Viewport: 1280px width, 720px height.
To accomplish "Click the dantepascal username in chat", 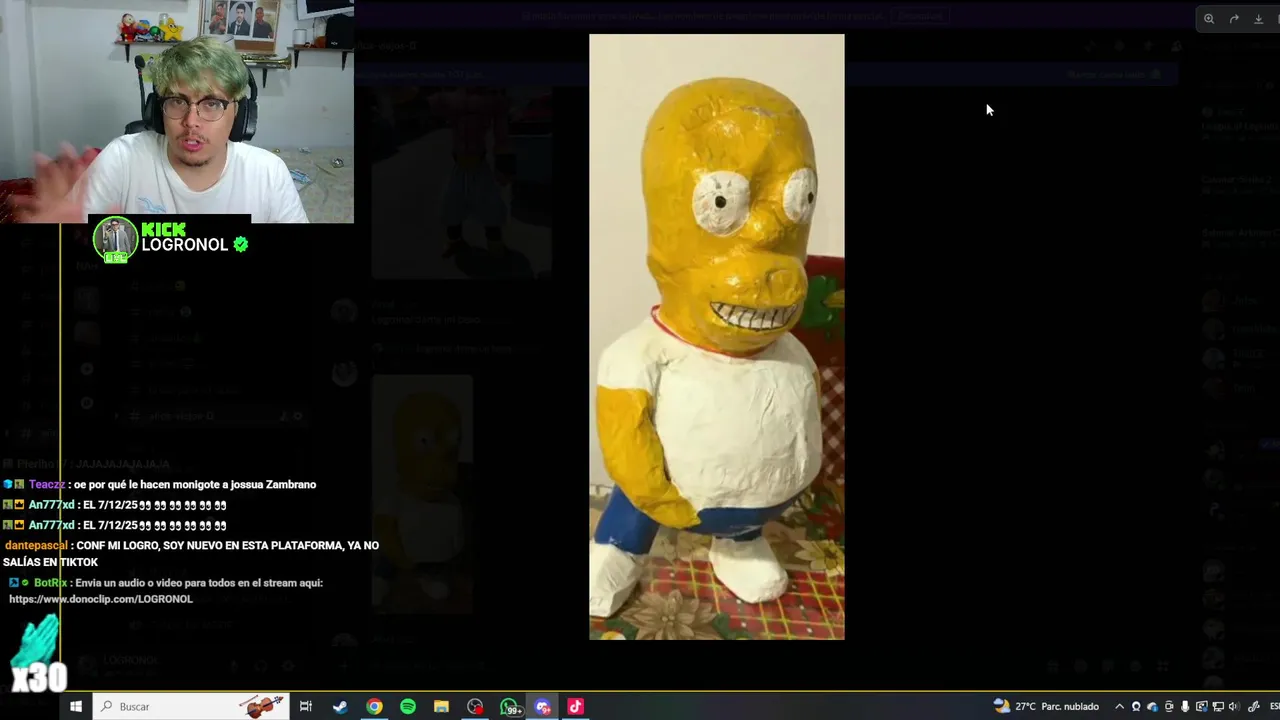I will [x=36, y=546].
